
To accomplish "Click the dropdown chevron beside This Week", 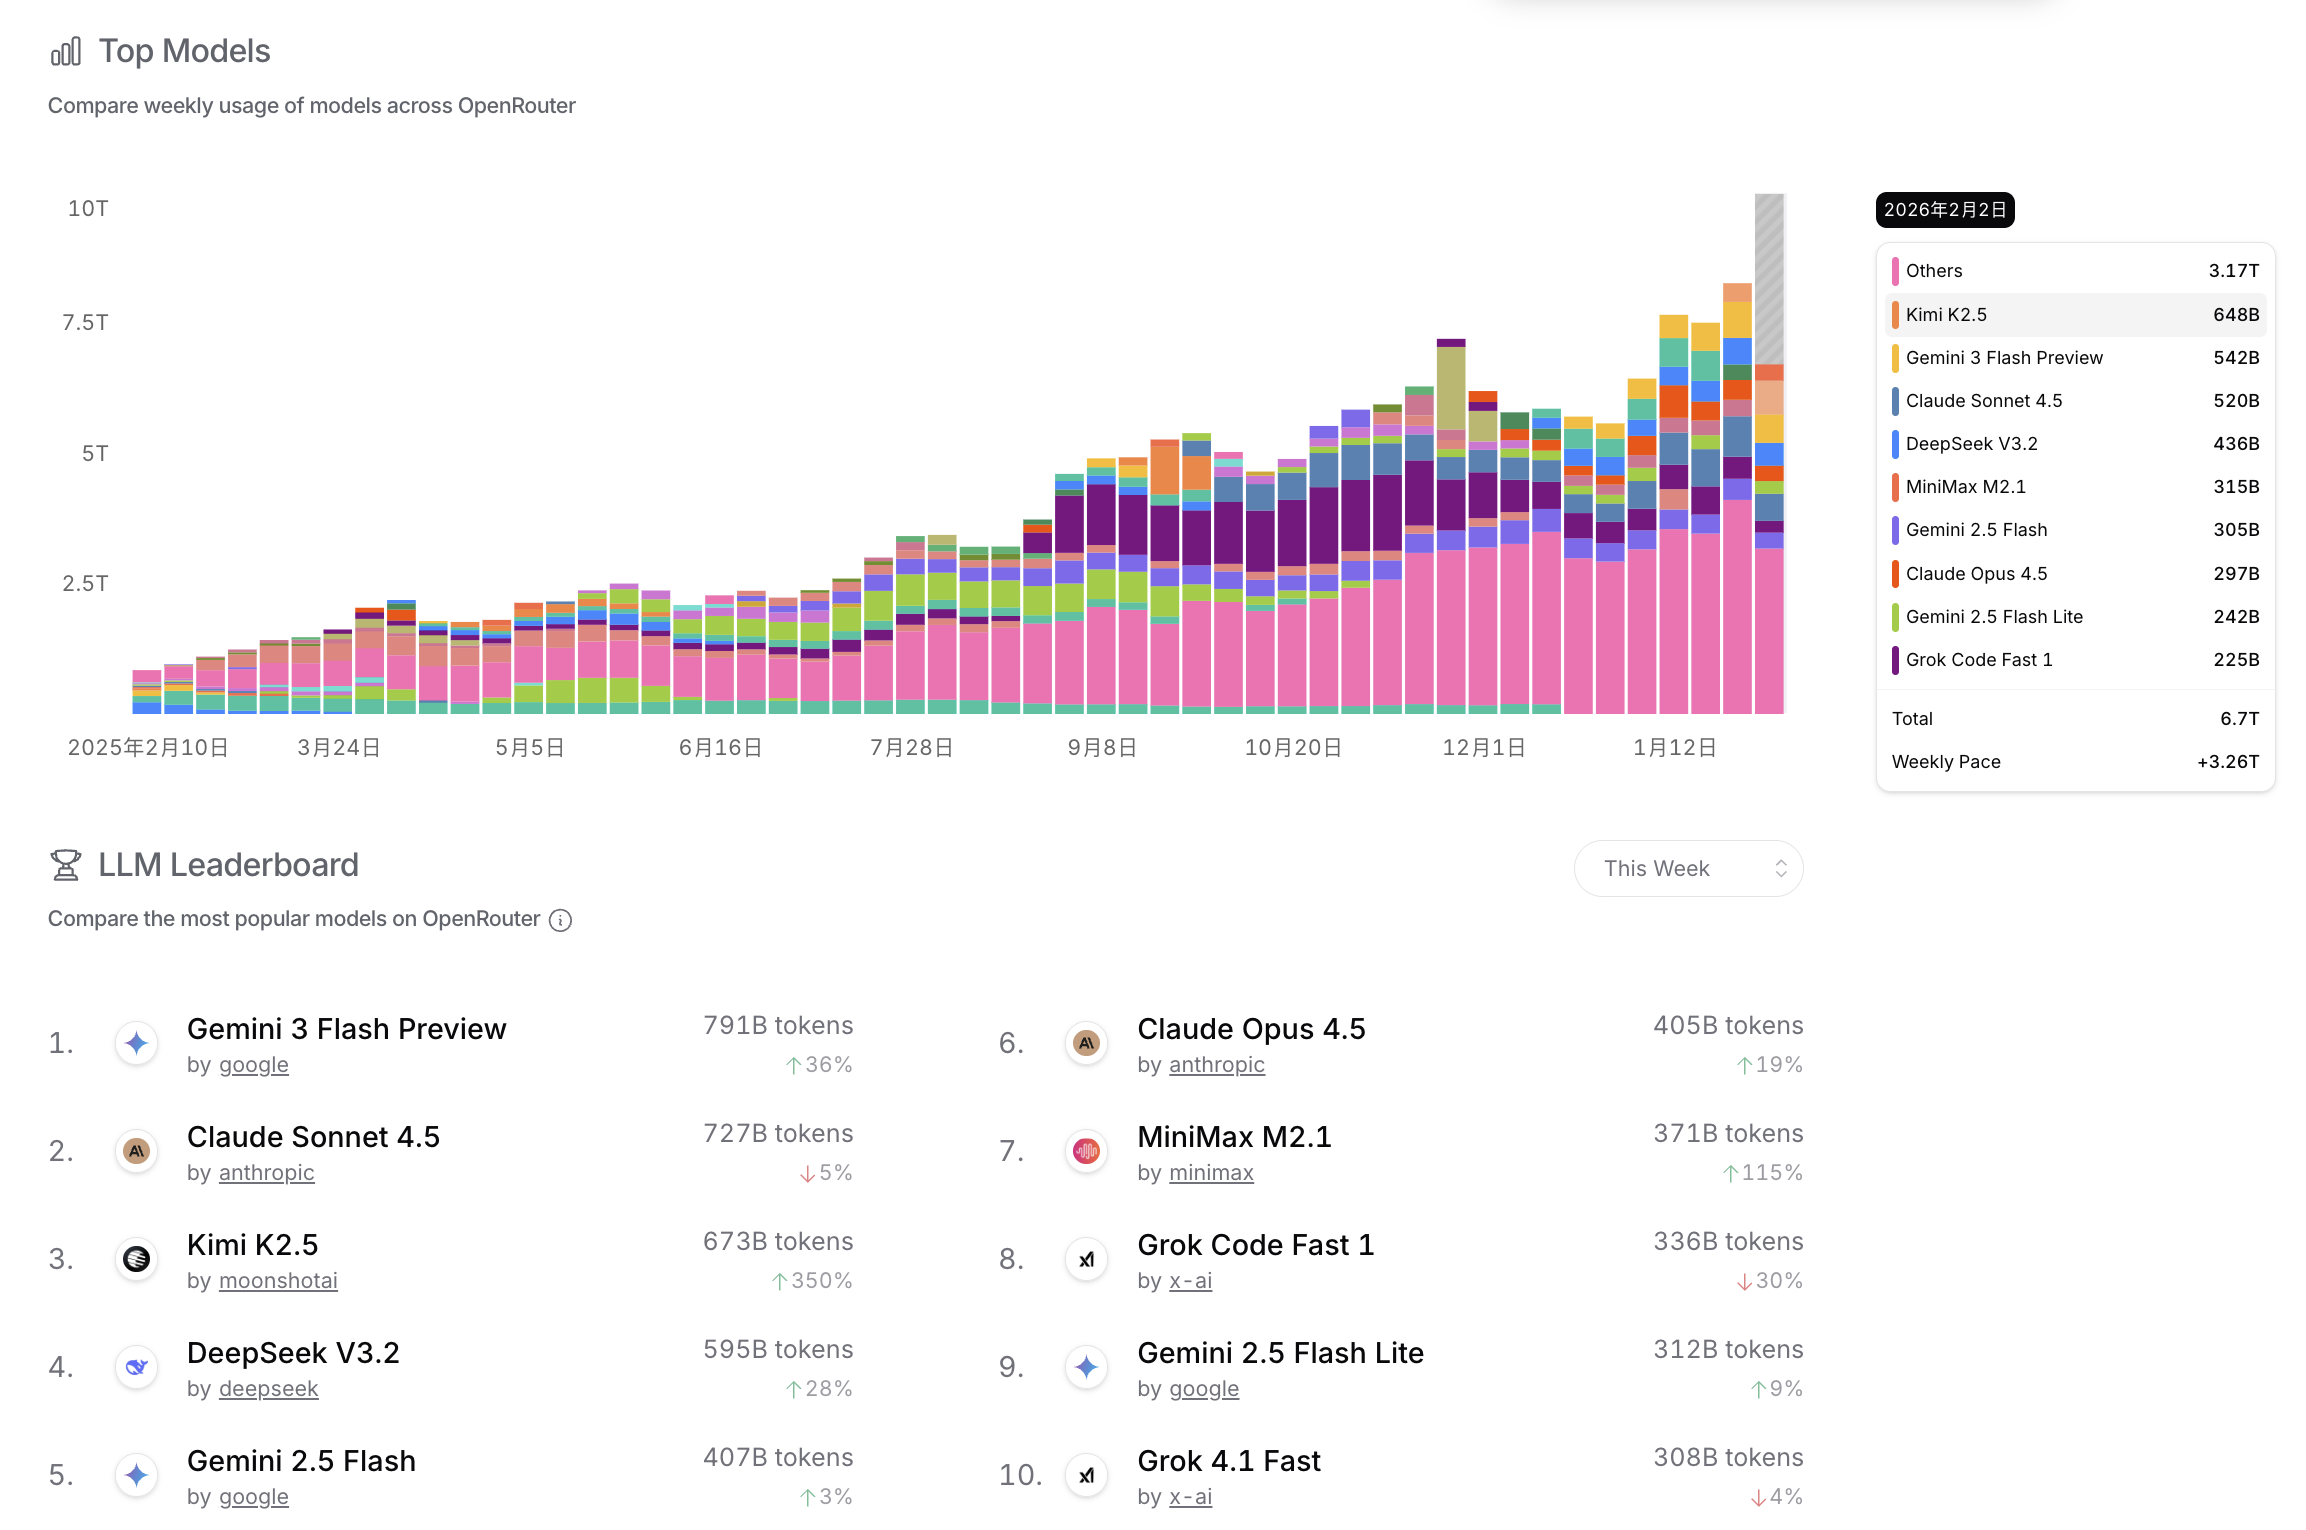I will (1781, 868).
